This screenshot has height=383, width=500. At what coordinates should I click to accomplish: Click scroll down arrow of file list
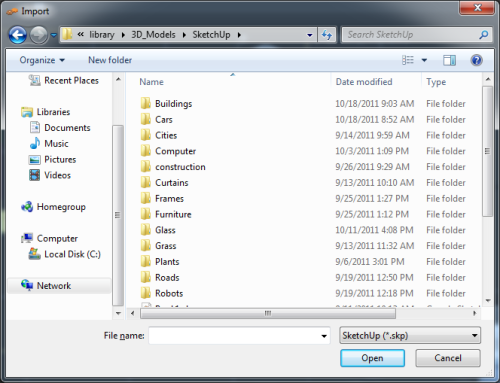coord(488,300)
